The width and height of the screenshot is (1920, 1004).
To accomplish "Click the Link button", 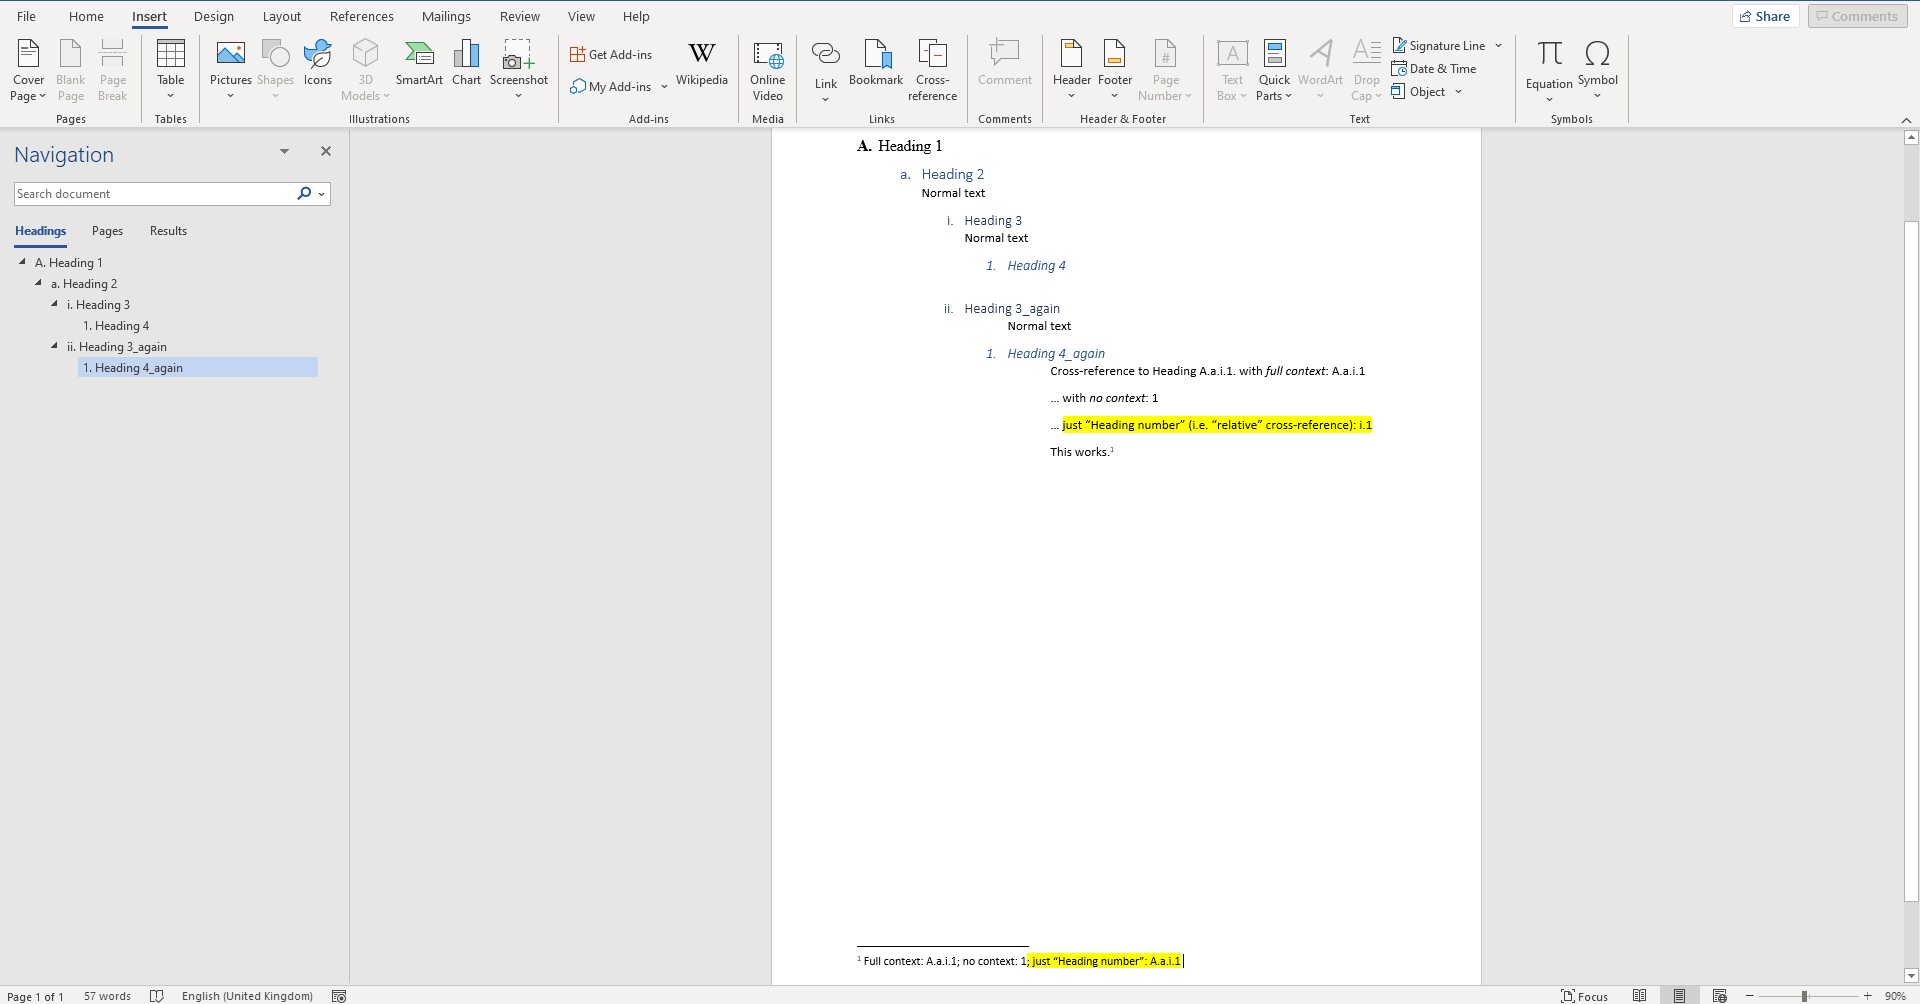I will [826, 70].
